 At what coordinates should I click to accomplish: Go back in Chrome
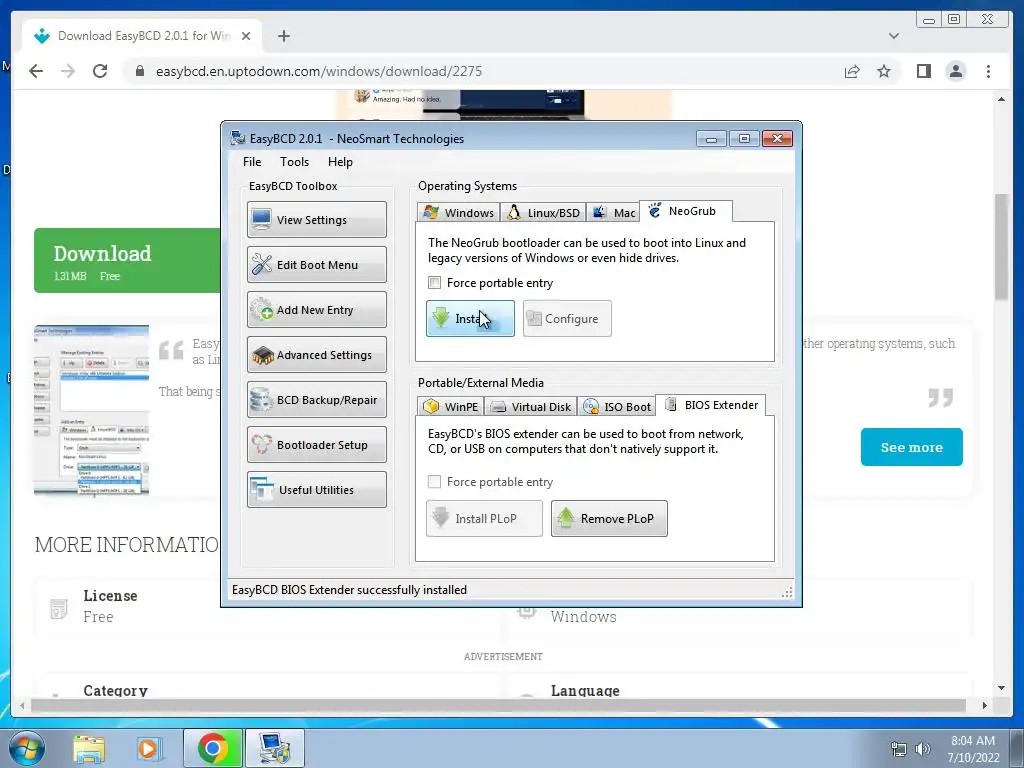coord(36,71)
